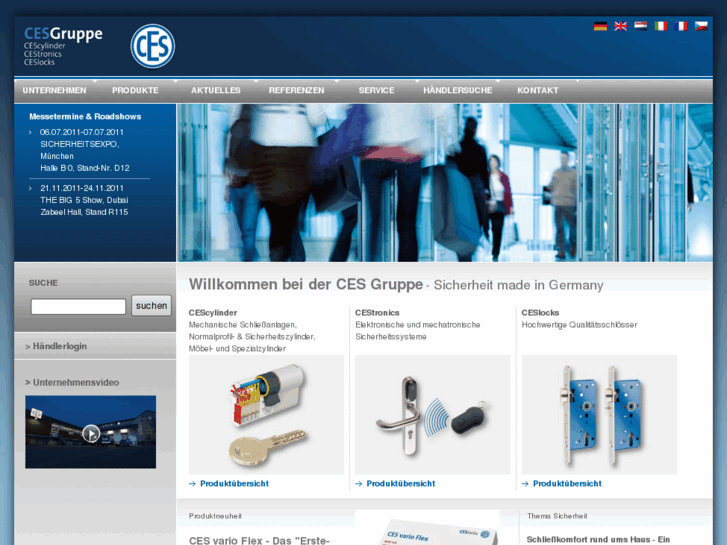The height and width of the screenshot is (545, 727).
Task: Click the round CES logo
Action: click(153, 46)
